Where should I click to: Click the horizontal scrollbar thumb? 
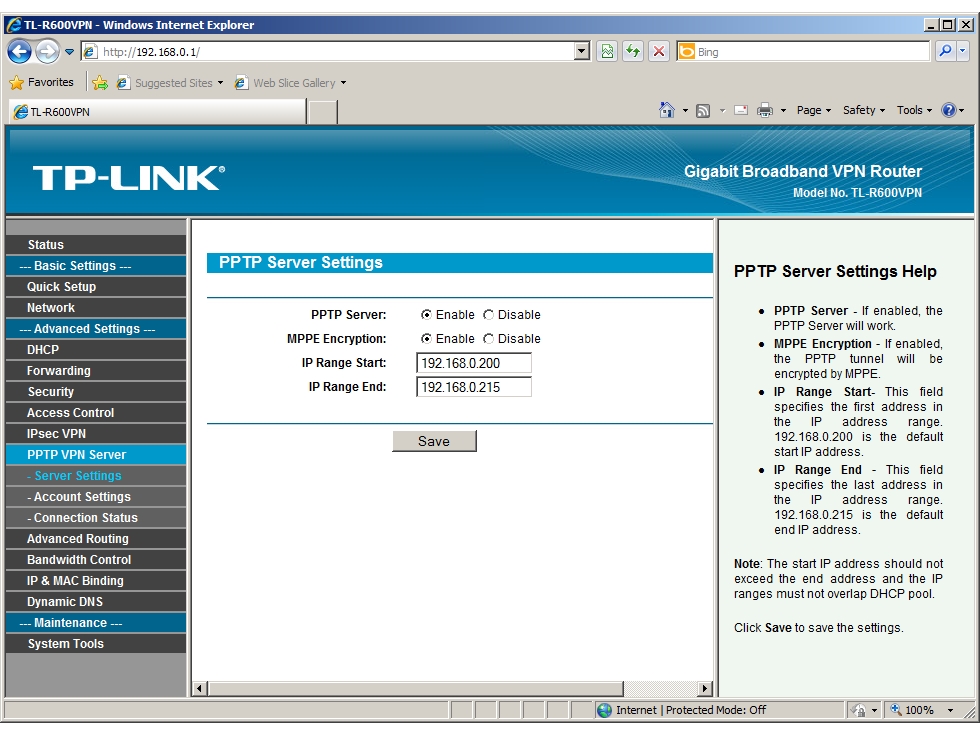coord(416,689)
